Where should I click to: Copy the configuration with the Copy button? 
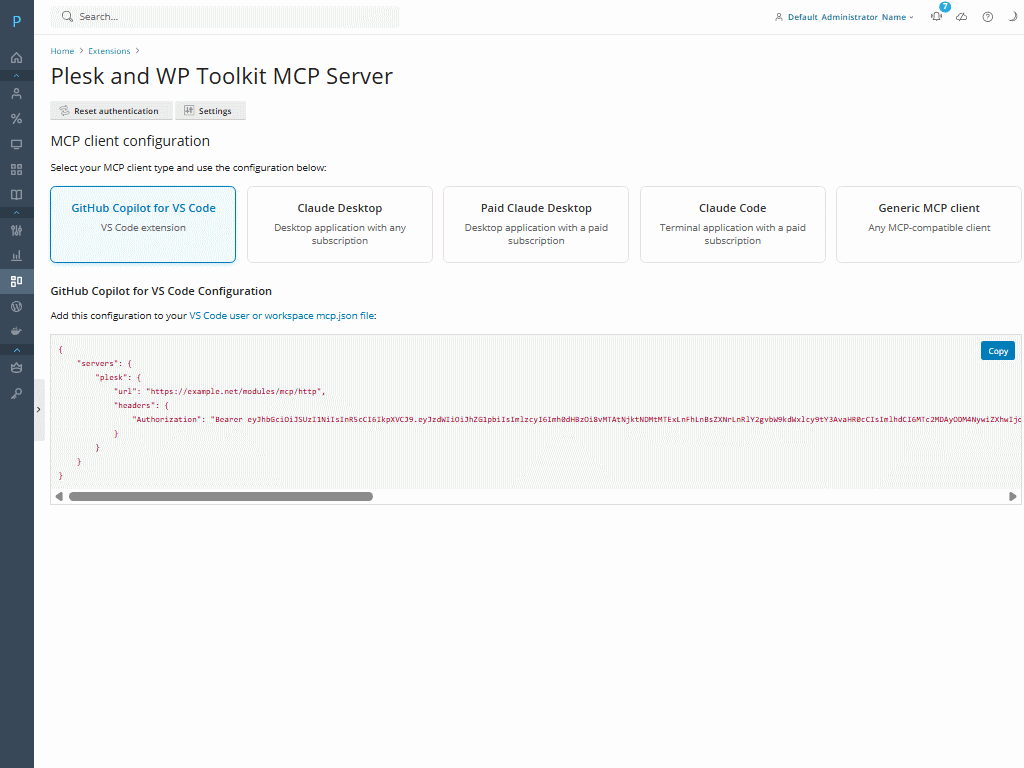(997, 351)
